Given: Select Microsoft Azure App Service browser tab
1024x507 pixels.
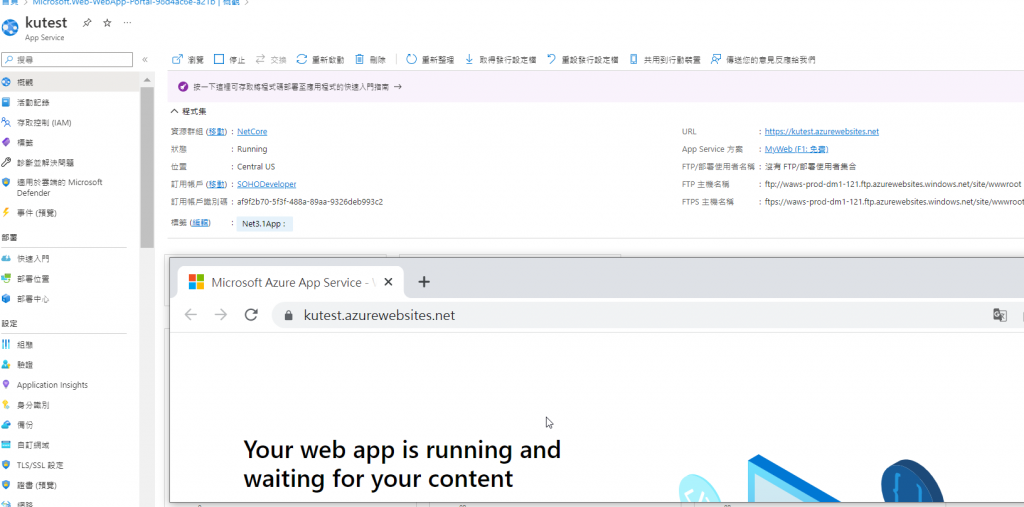Looking at the screenshot, I should click(x=291, y=282).
